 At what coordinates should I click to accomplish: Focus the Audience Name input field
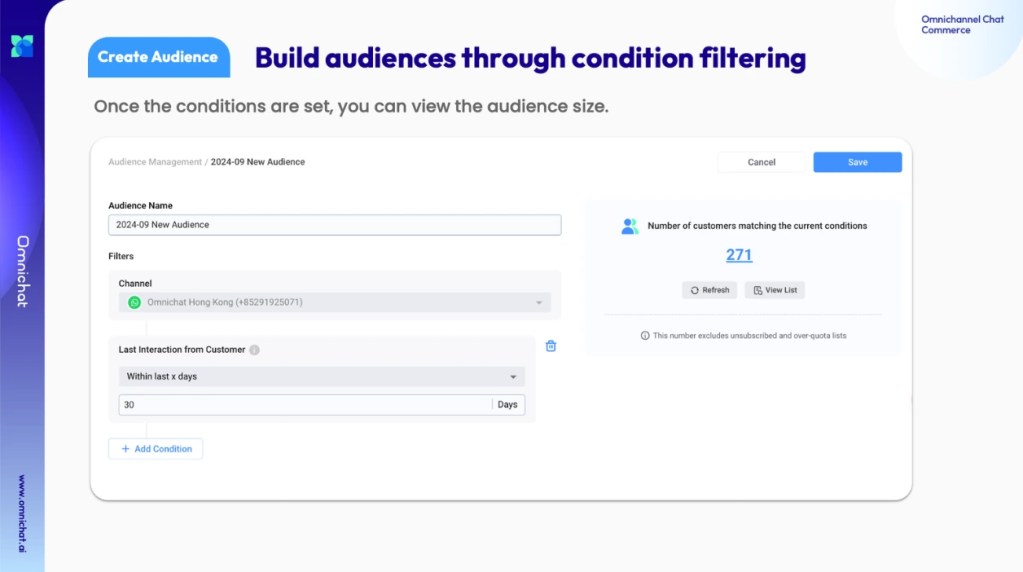pyautogui.click(x=335, y=225)
